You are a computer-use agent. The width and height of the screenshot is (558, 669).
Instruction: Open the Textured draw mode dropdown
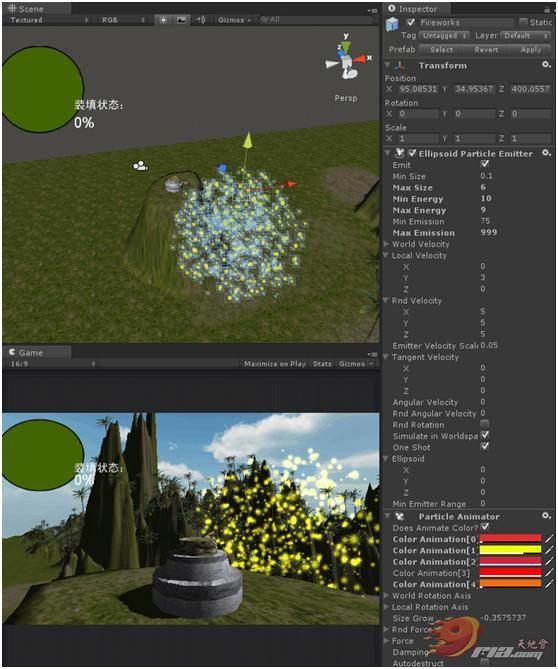pyautogui.click(x=49, y=20)
